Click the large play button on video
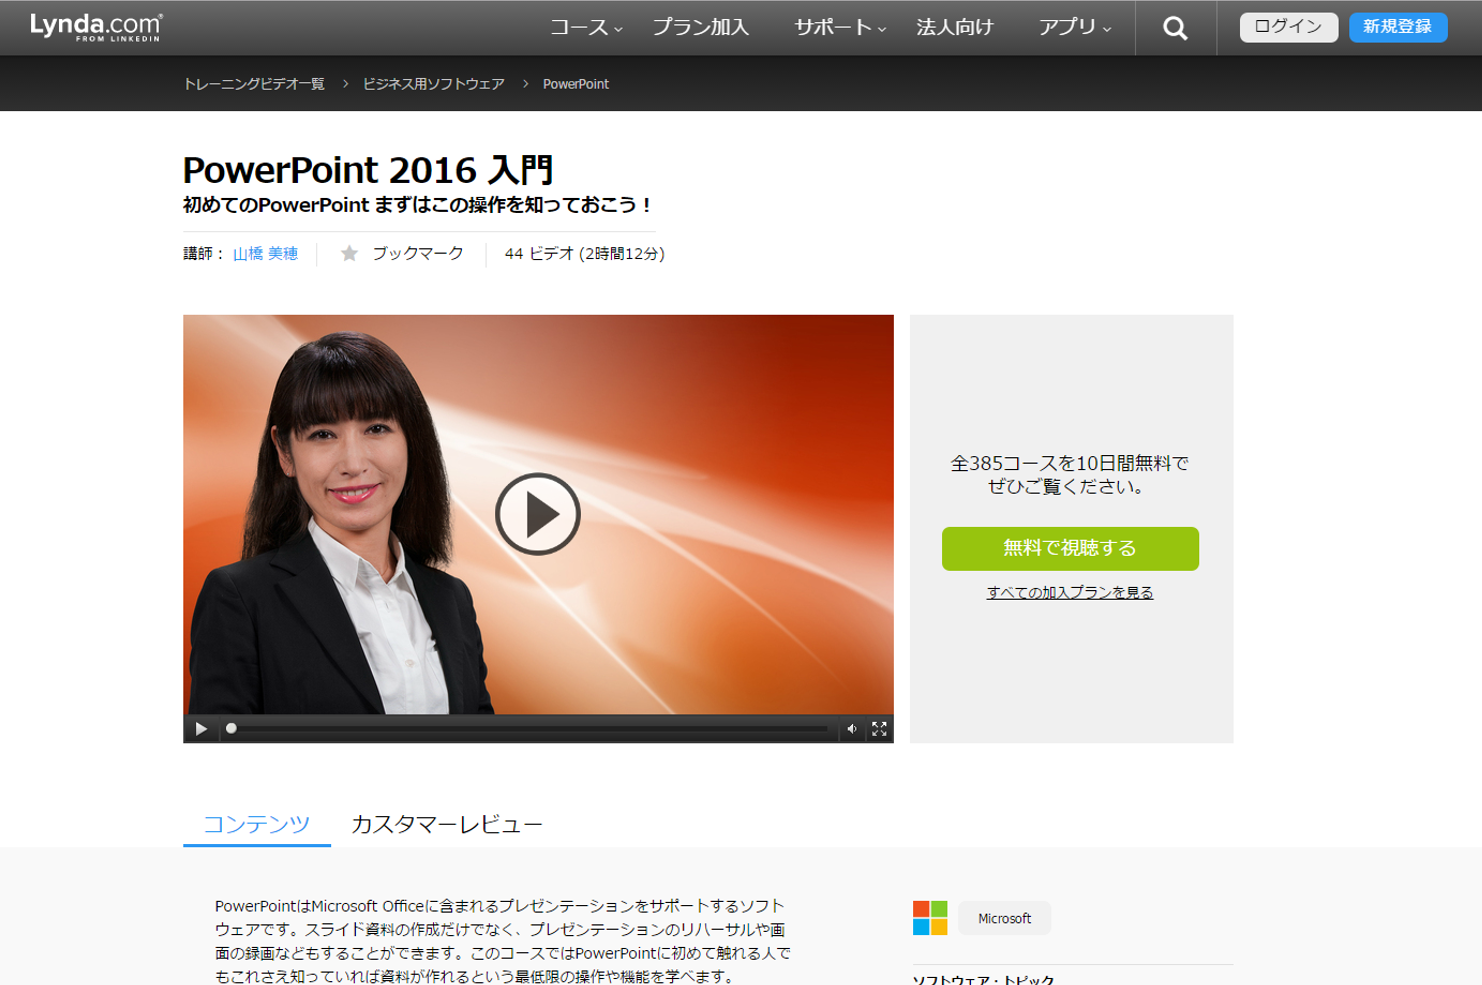This screenshot has width=1482, height=985. pyautogui.click(x=538, y=514)
